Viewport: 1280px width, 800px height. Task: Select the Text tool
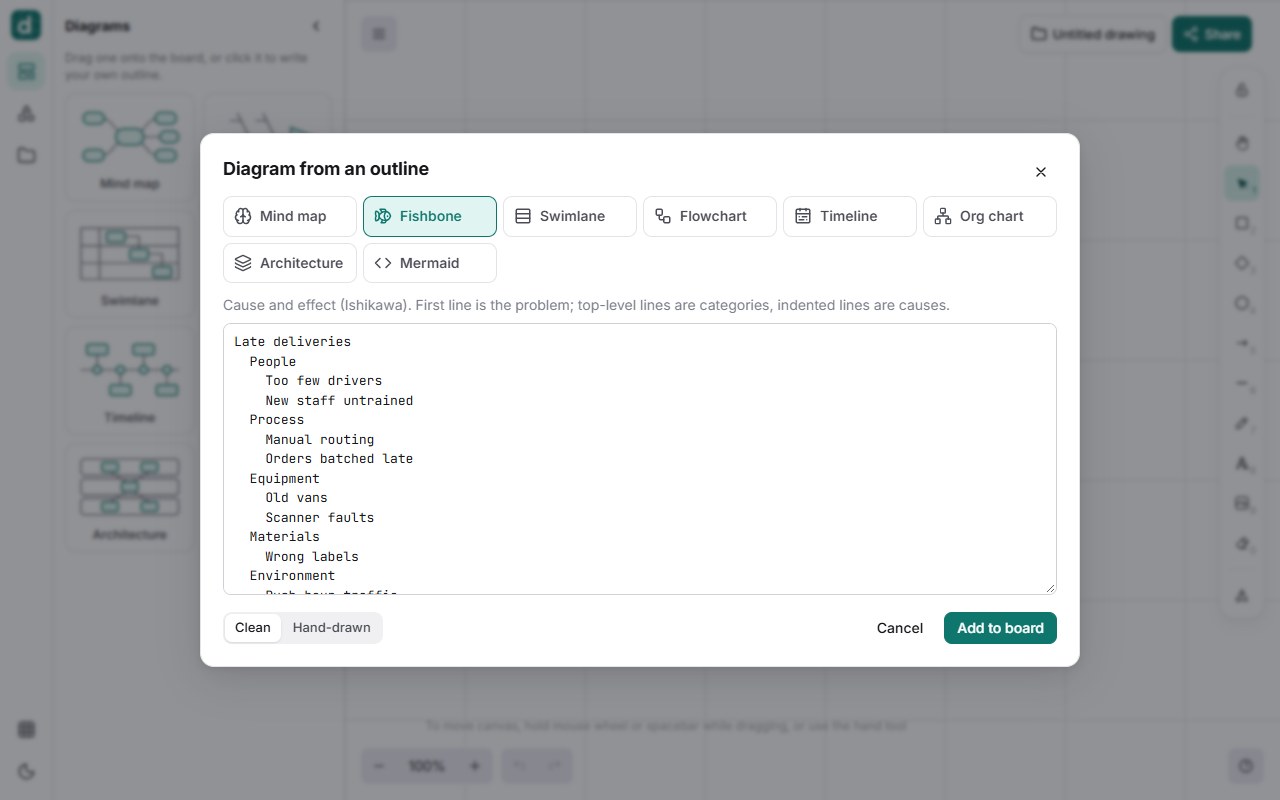(1242, 463)
